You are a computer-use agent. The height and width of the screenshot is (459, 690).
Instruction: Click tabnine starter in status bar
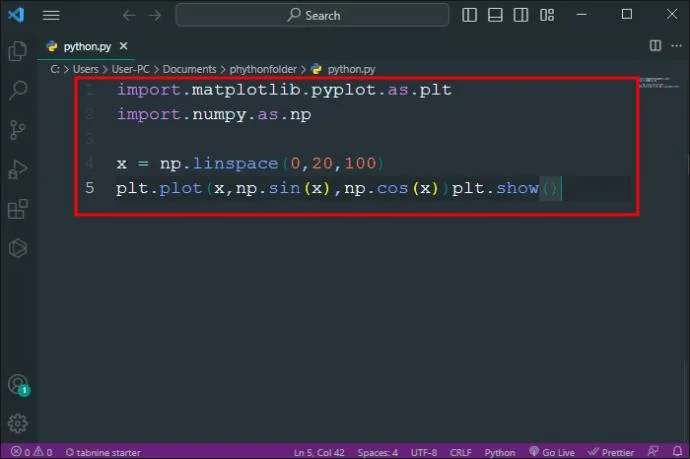point(103,452)
